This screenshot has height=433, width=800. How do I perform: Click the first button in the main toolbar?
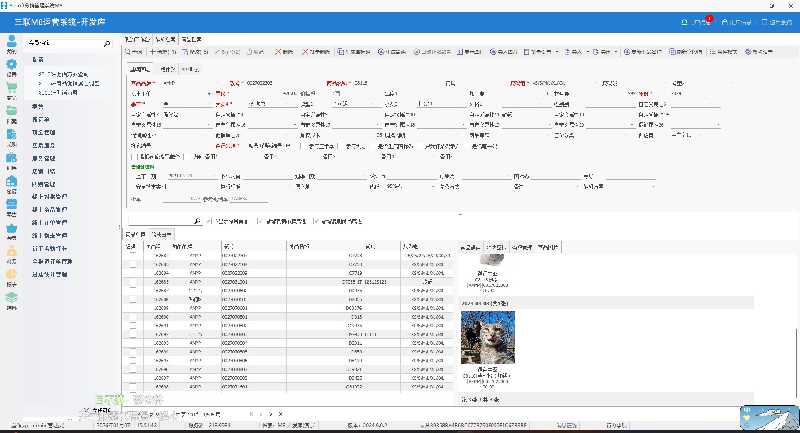(134, 50)
